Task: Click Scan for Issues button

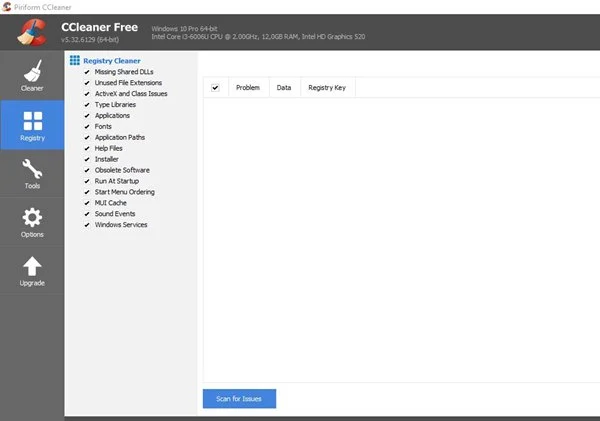Action: point(239,398)
